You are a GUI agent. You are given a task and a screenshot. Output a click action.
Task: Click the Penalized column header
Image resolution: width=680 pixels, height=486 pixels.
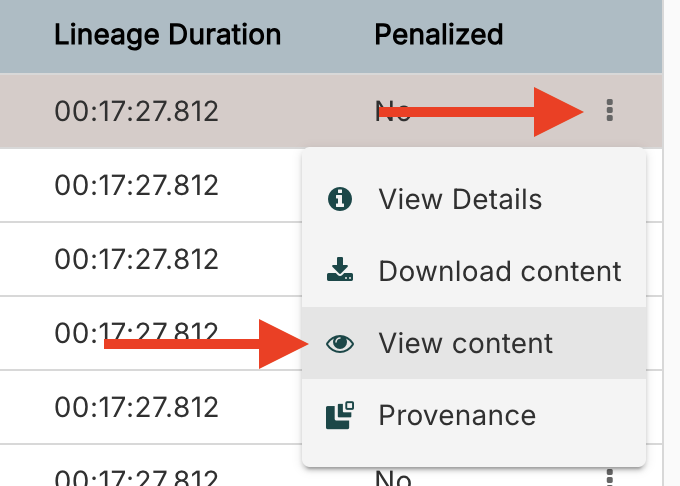pos(438,35)
